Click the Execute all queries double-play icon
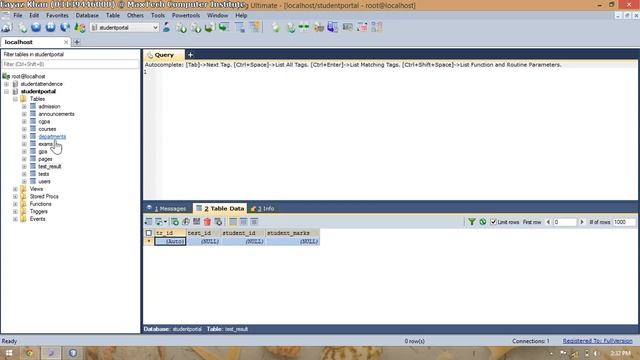 click(50, 27)
